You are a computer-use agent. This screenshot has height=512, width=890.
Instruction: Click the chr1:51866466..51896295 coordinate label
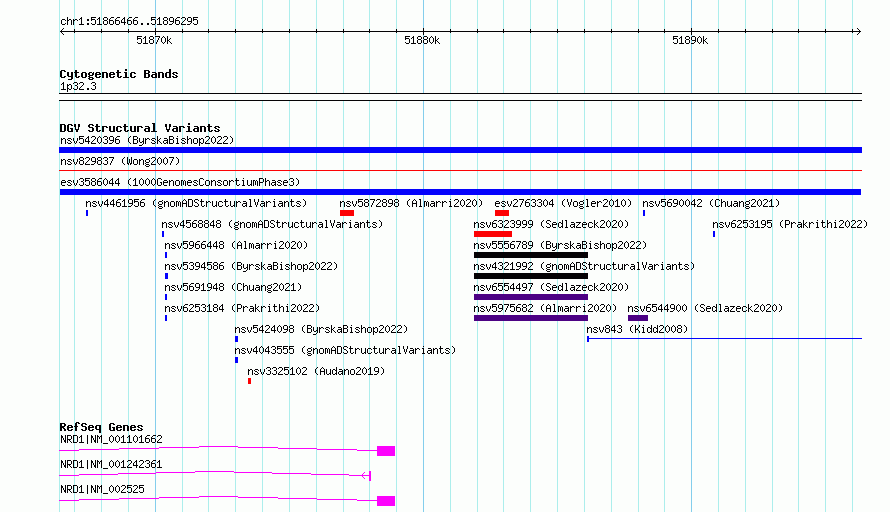[129, 22]
